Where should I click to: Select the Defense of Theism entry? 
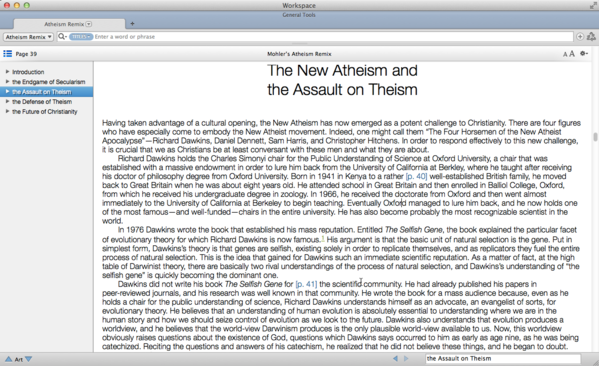42,102
